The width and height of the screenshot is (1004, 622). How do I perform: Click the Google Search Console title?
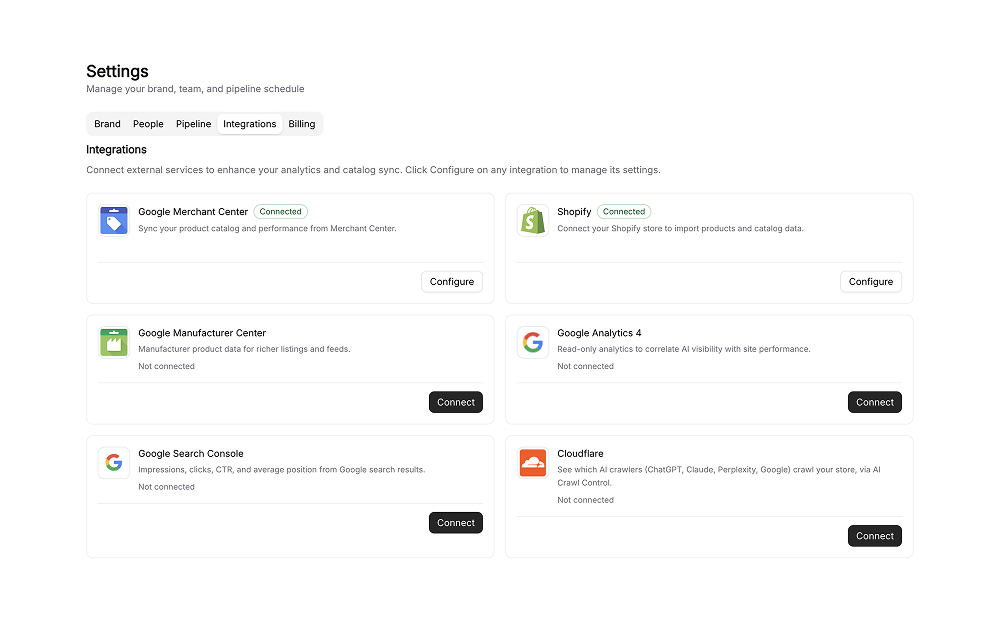[191, 454]
